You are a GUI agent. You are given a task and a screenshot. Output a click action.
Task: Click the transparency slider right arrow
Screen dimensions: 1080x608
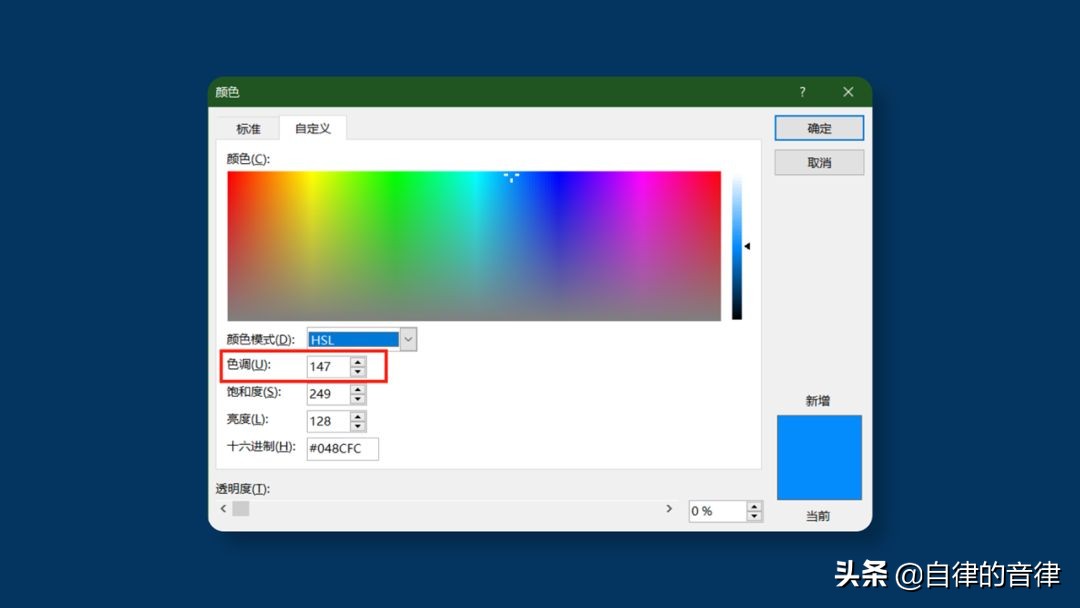click(669, 509)
